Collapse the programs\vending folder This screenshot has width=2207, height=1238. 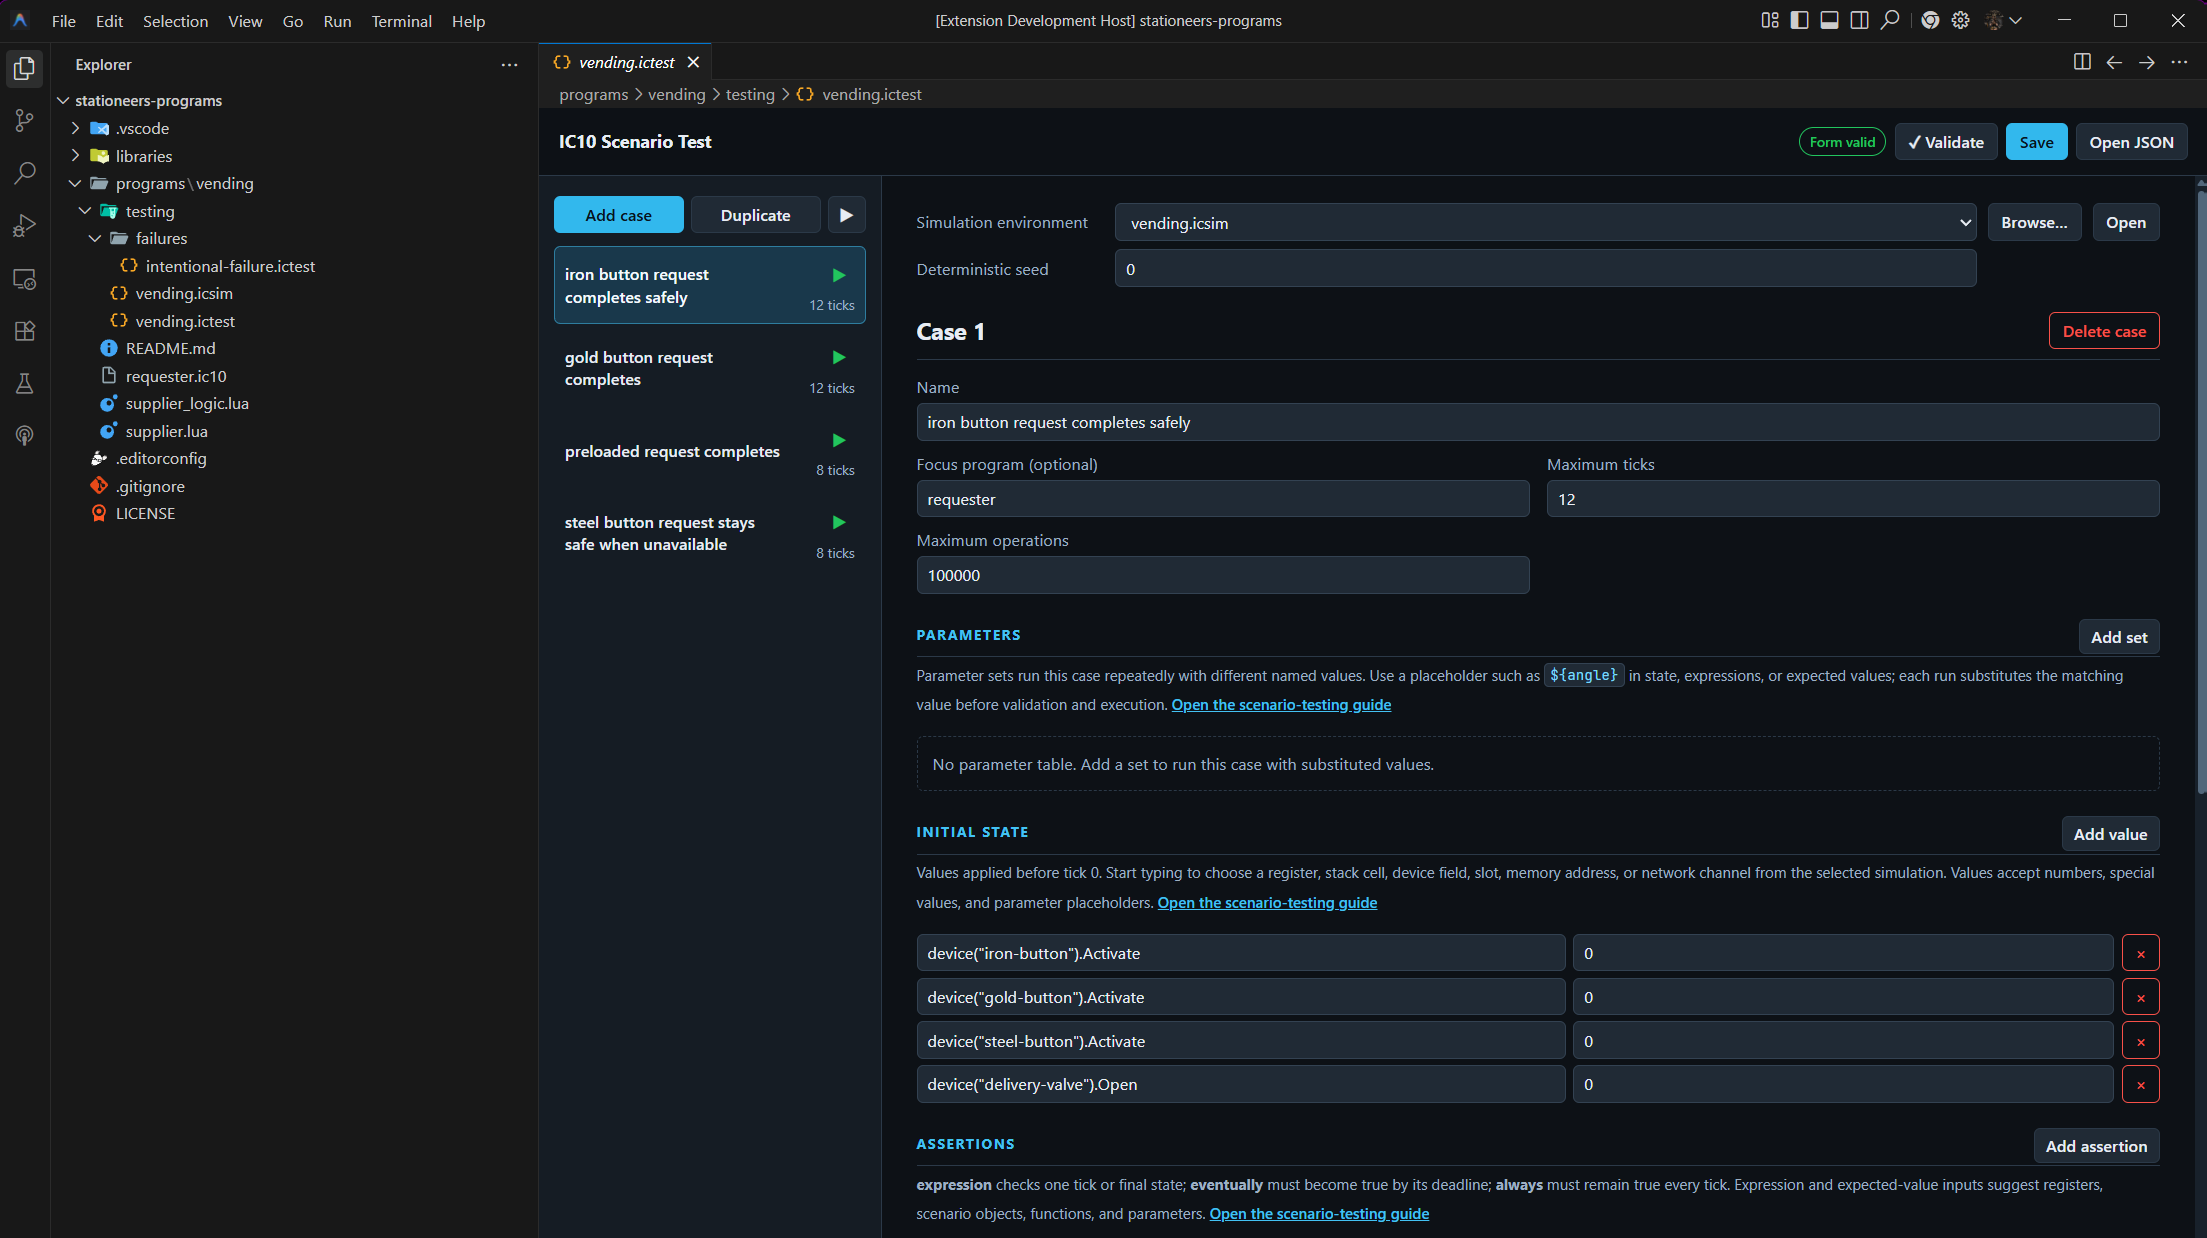point(75,183)
